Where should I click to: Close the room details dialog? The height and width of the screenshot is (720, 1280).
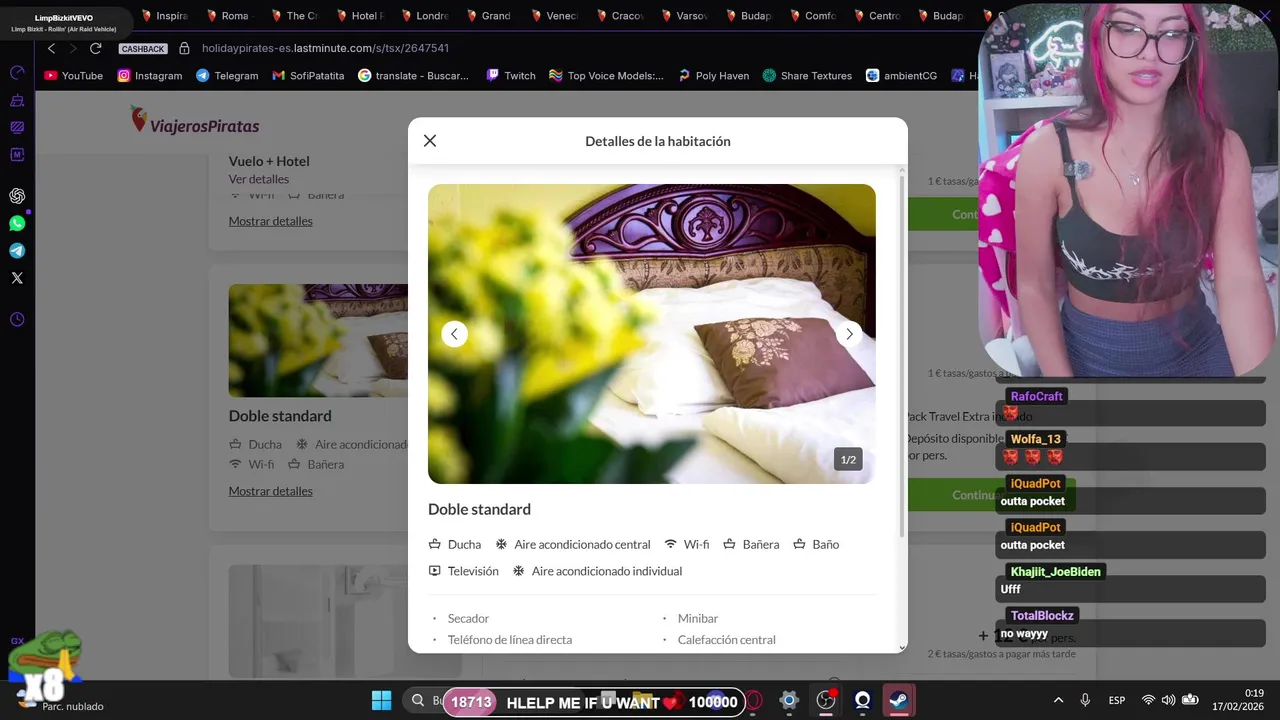click(x=430, y=141)
